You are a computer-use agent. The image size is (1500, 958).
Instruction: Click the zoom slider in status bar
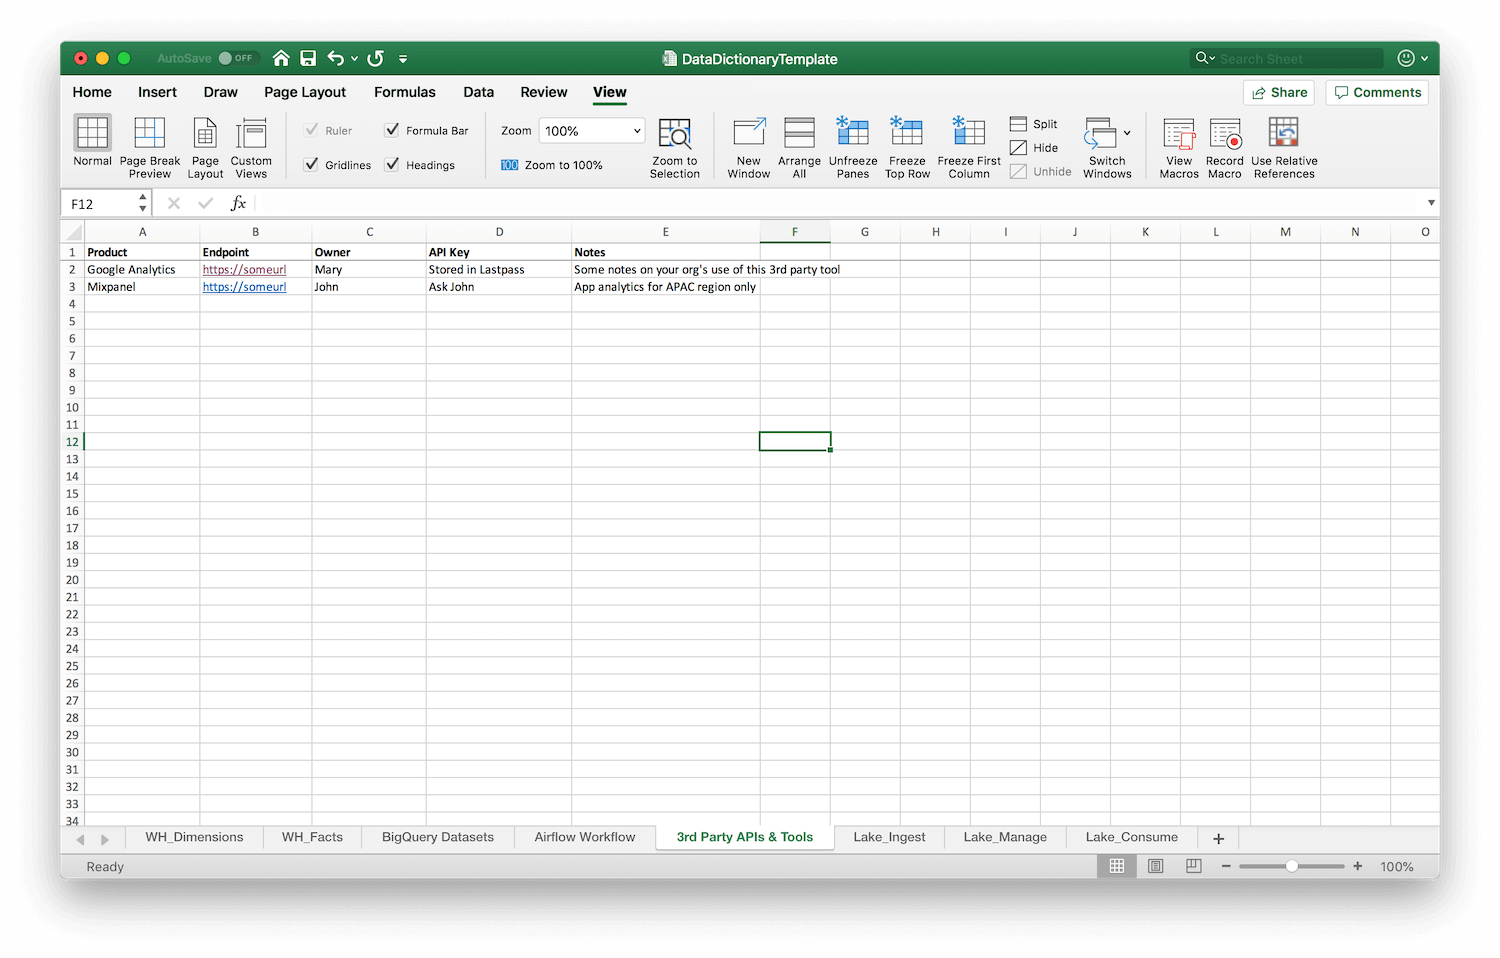tap(1291, 866)
